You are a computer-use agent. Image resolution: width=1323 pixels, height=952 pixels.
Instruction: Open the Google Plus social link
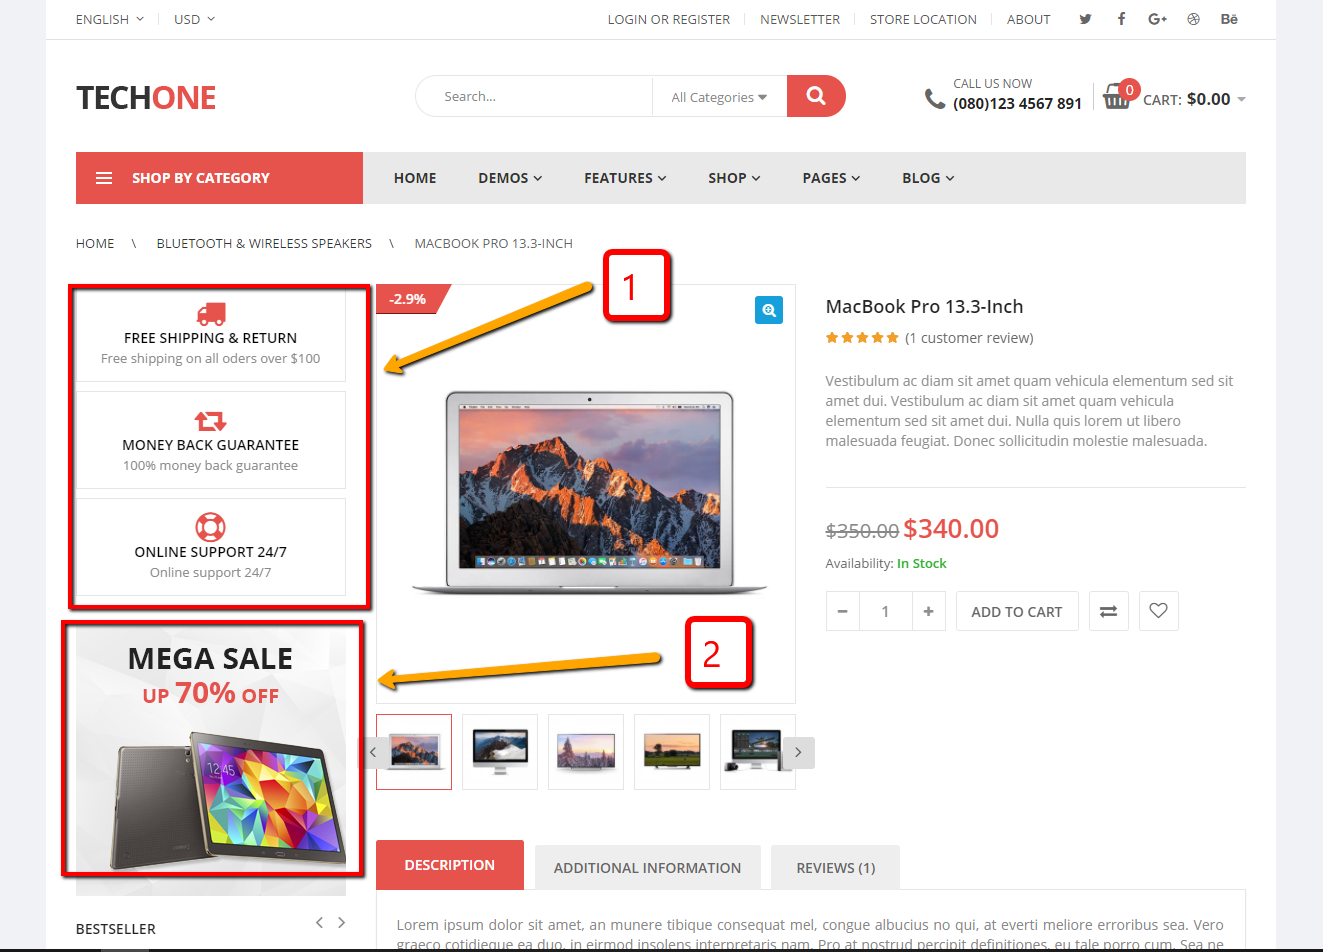pos(1157,19)
